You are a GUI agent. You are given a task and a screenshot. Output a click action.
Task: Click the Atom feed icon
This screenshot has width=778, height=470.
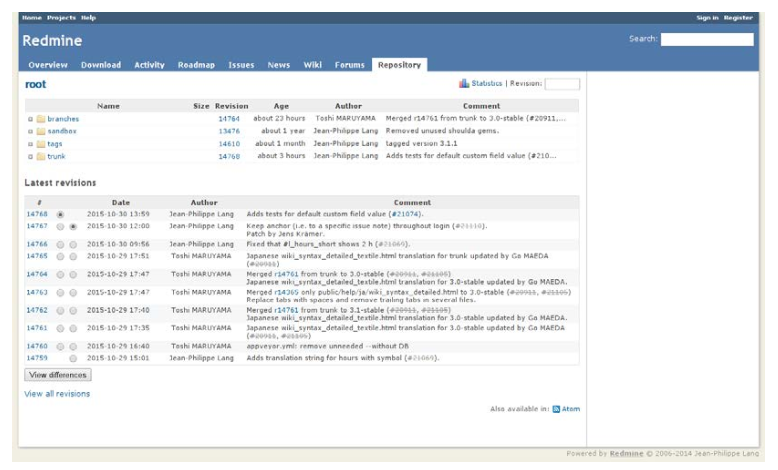(x=557, y=409)
